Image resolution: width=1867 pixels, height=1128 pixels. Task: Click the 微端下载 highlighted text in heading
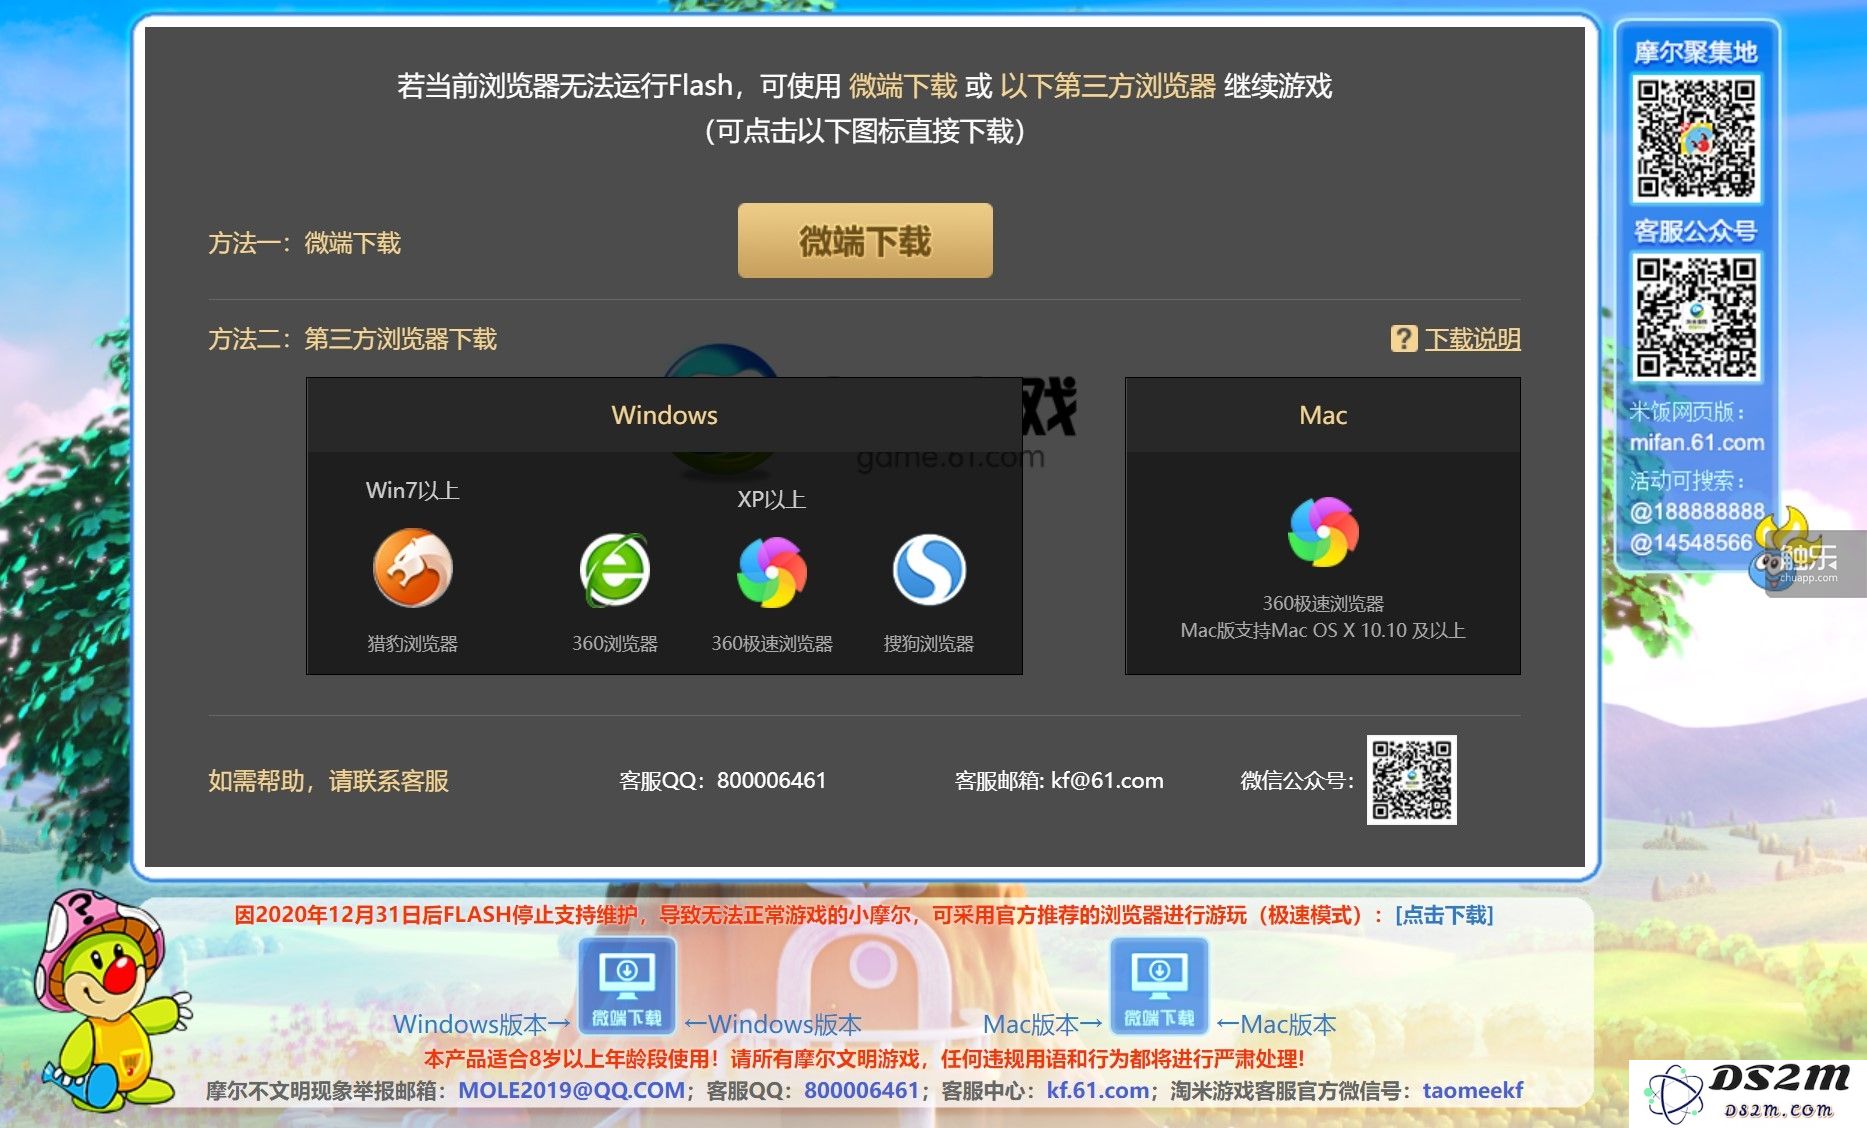pyautogui.click(x=903, y=86)
